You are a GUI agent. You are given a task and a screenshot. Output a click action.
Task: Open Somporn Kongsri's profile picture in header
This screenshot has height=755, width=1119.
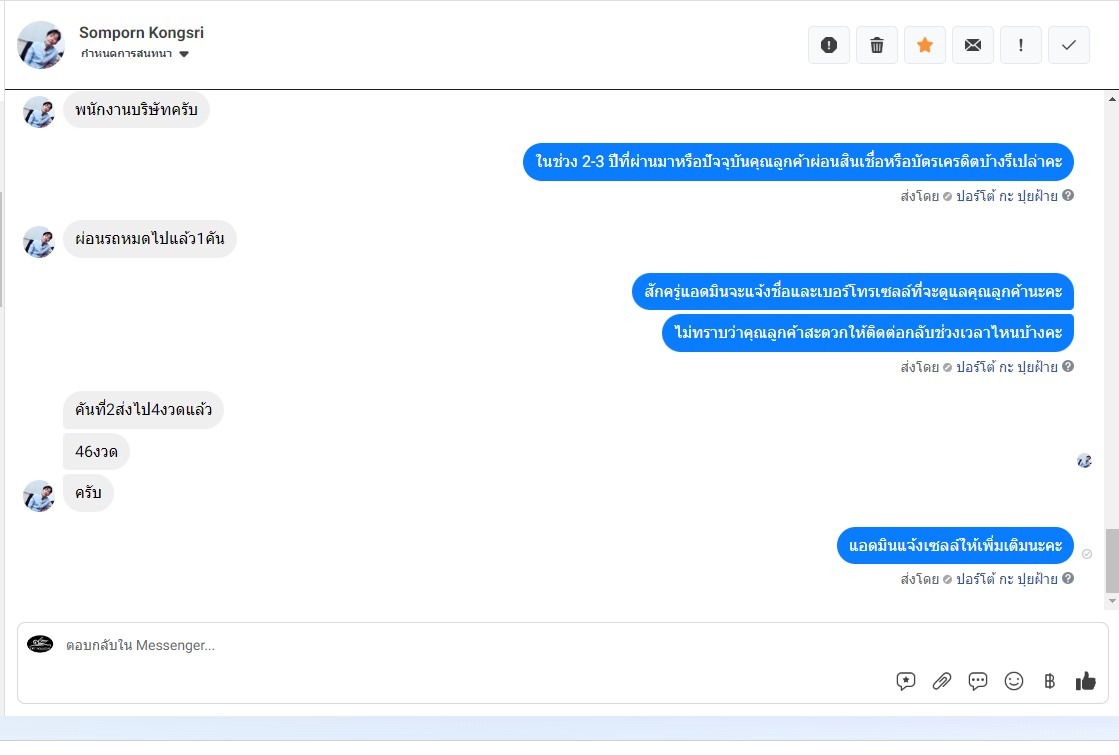tap(41, 44)
